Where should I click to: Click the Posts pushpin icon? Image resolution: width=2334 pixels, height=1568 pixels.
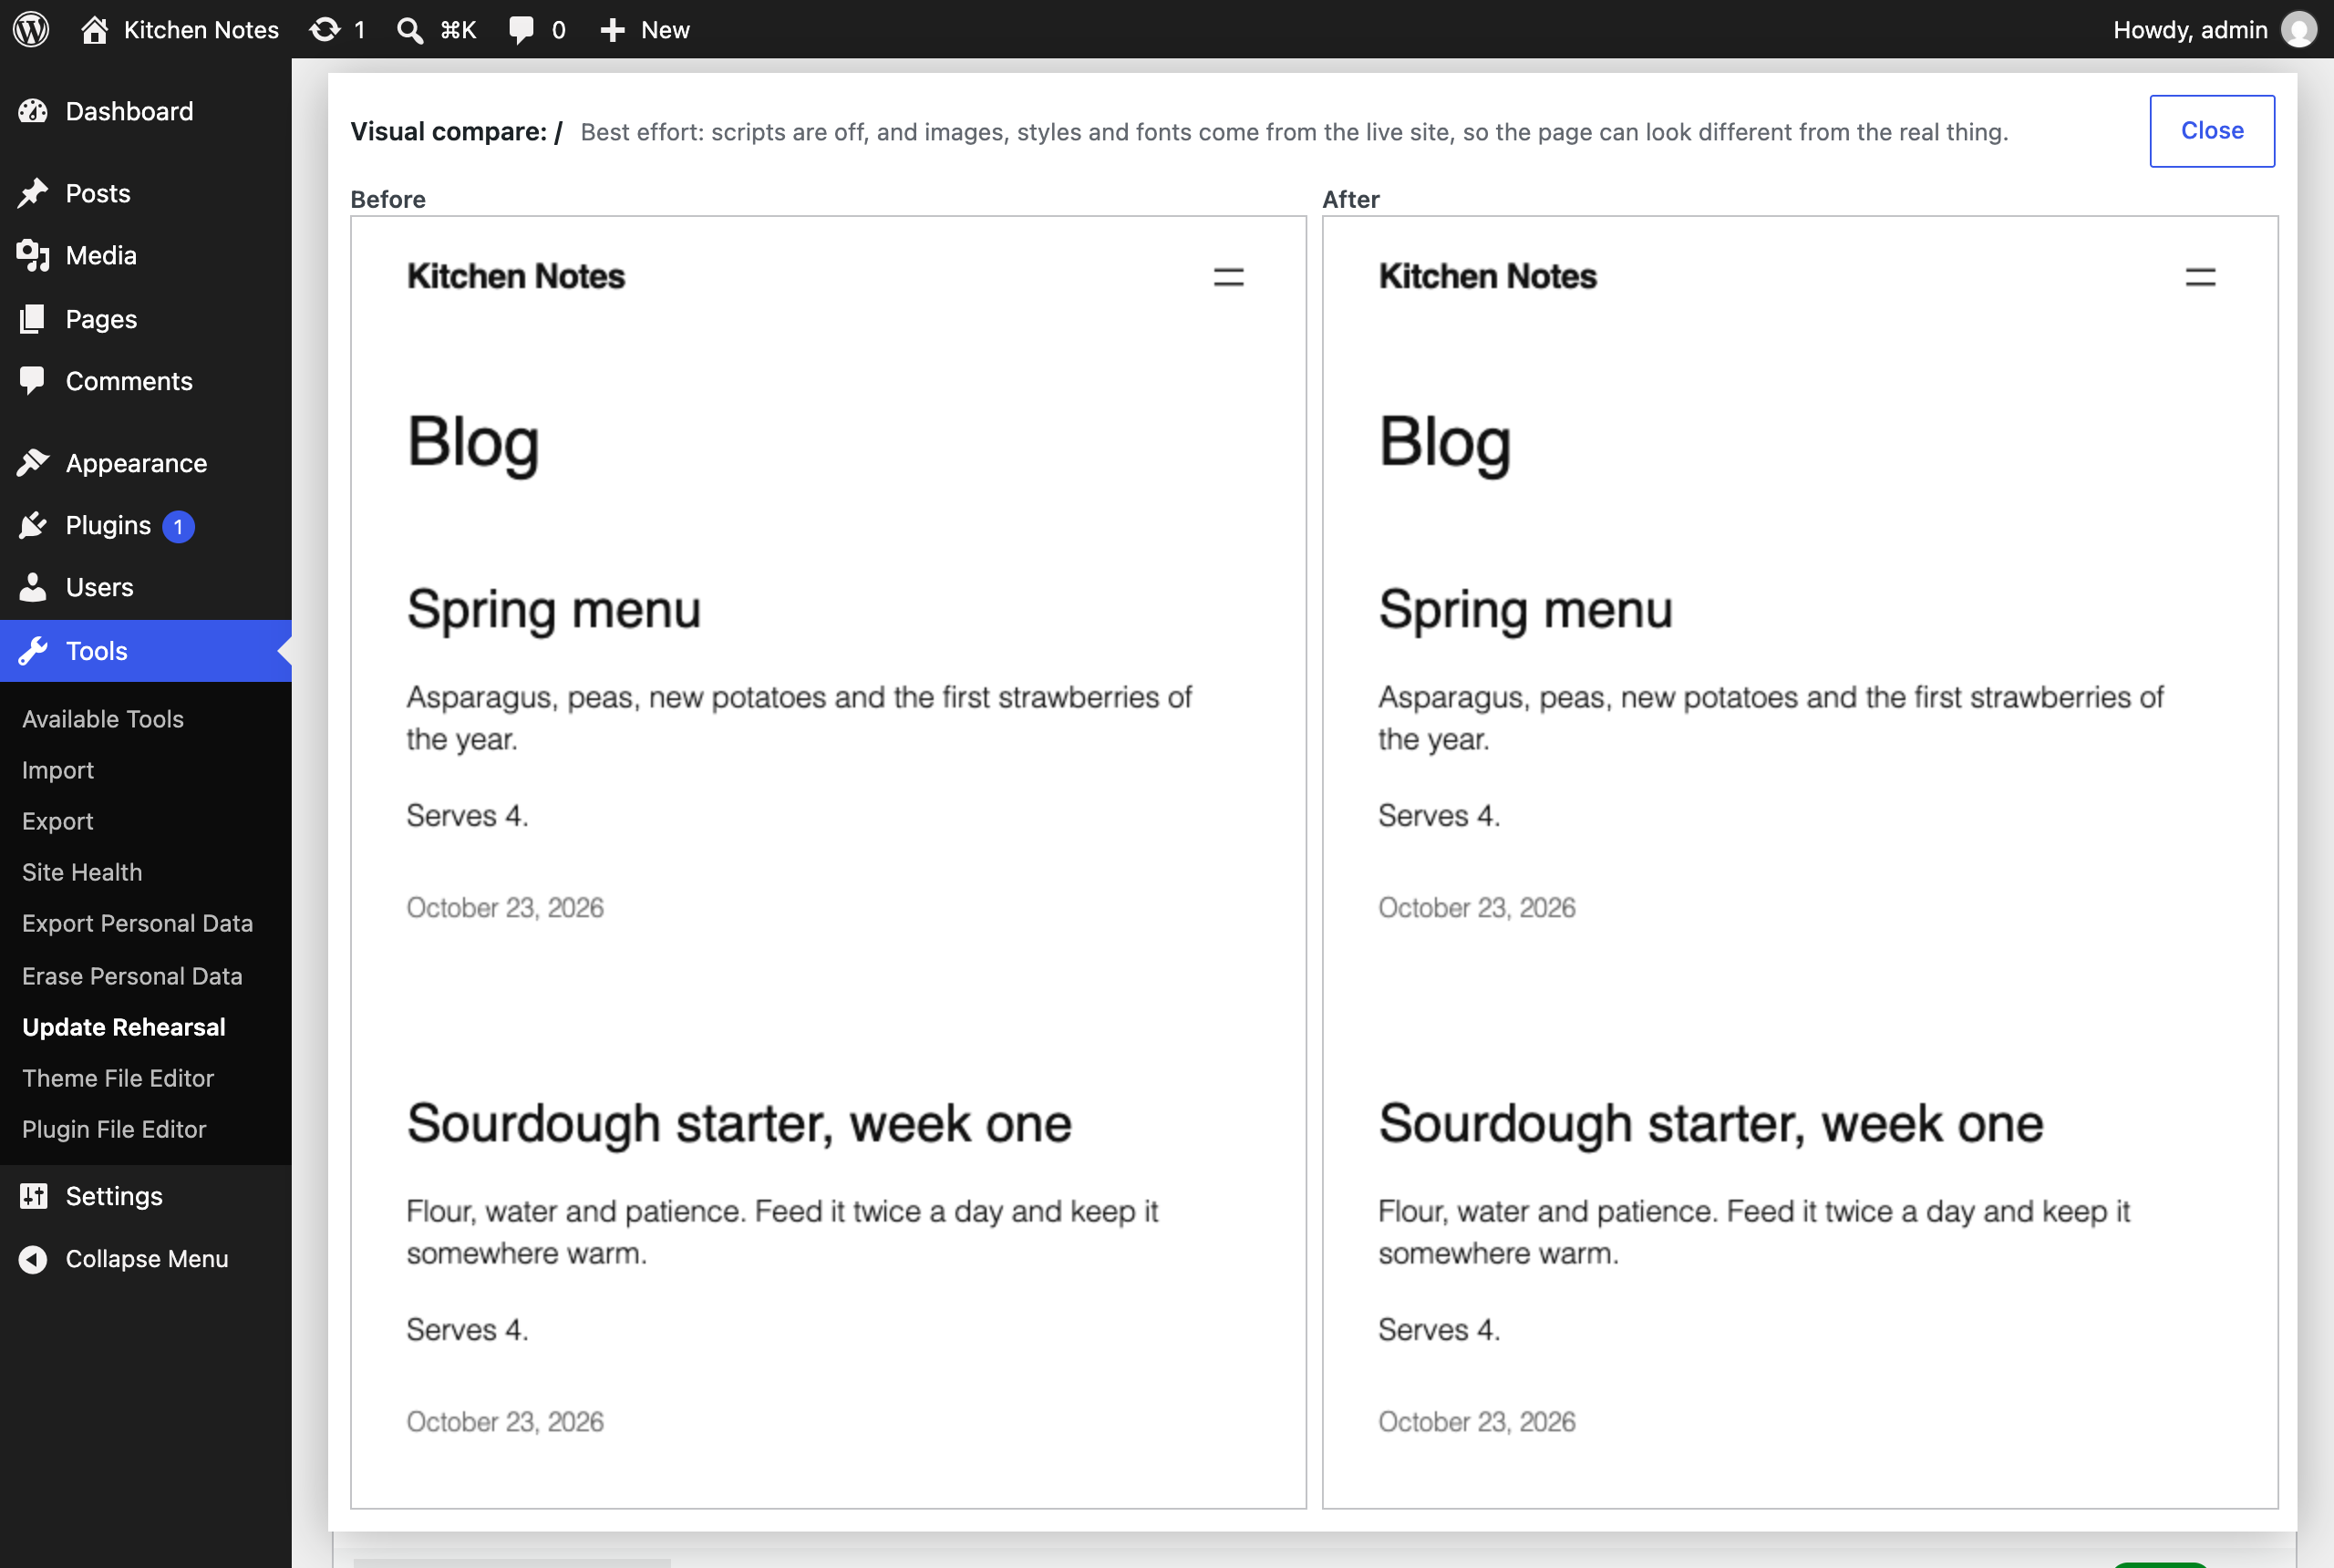coord(33,193)
